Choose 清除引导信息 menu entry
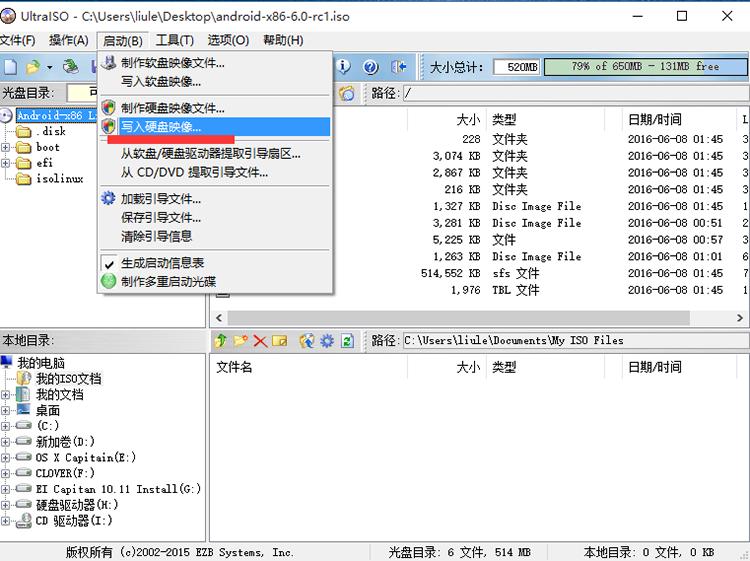Screen dimensions: 750x561 click(x=215, y=236)
